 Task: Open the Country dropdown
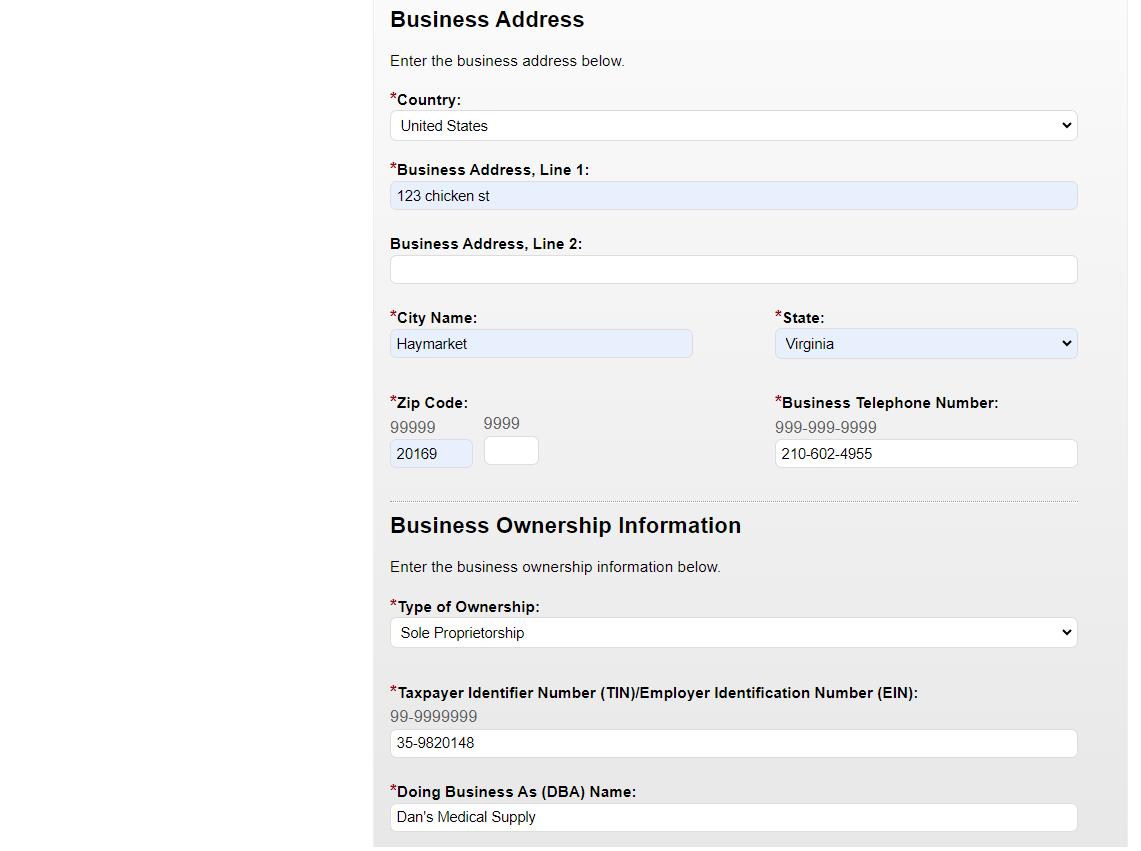(733, 126)
